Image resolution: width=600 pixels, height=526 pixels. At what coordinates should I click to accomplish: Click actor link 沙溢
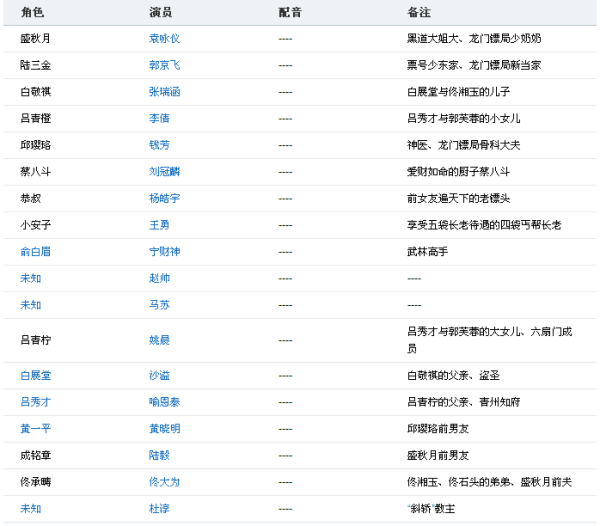pyautogui.click(x=159, y=375)
